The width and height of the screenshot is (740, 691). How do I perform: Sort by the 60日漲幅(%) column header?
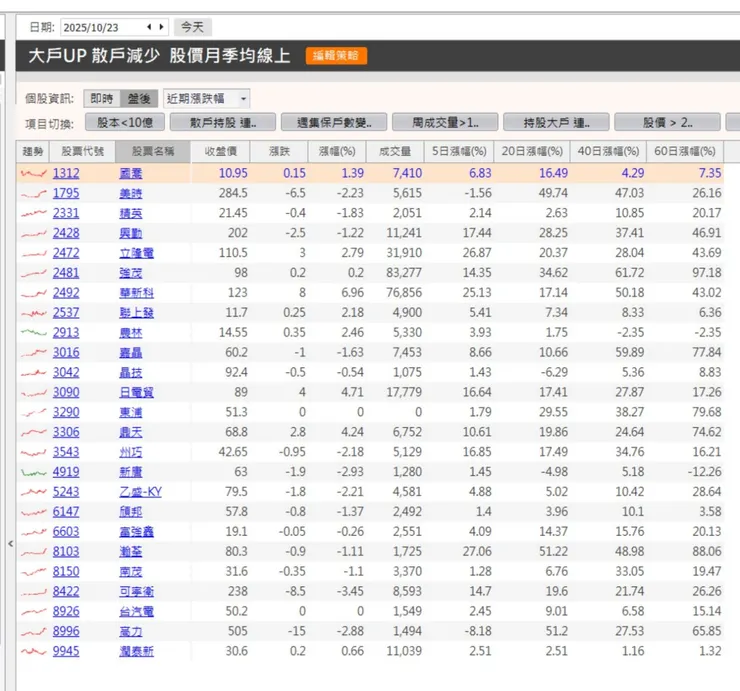point(685,152)
